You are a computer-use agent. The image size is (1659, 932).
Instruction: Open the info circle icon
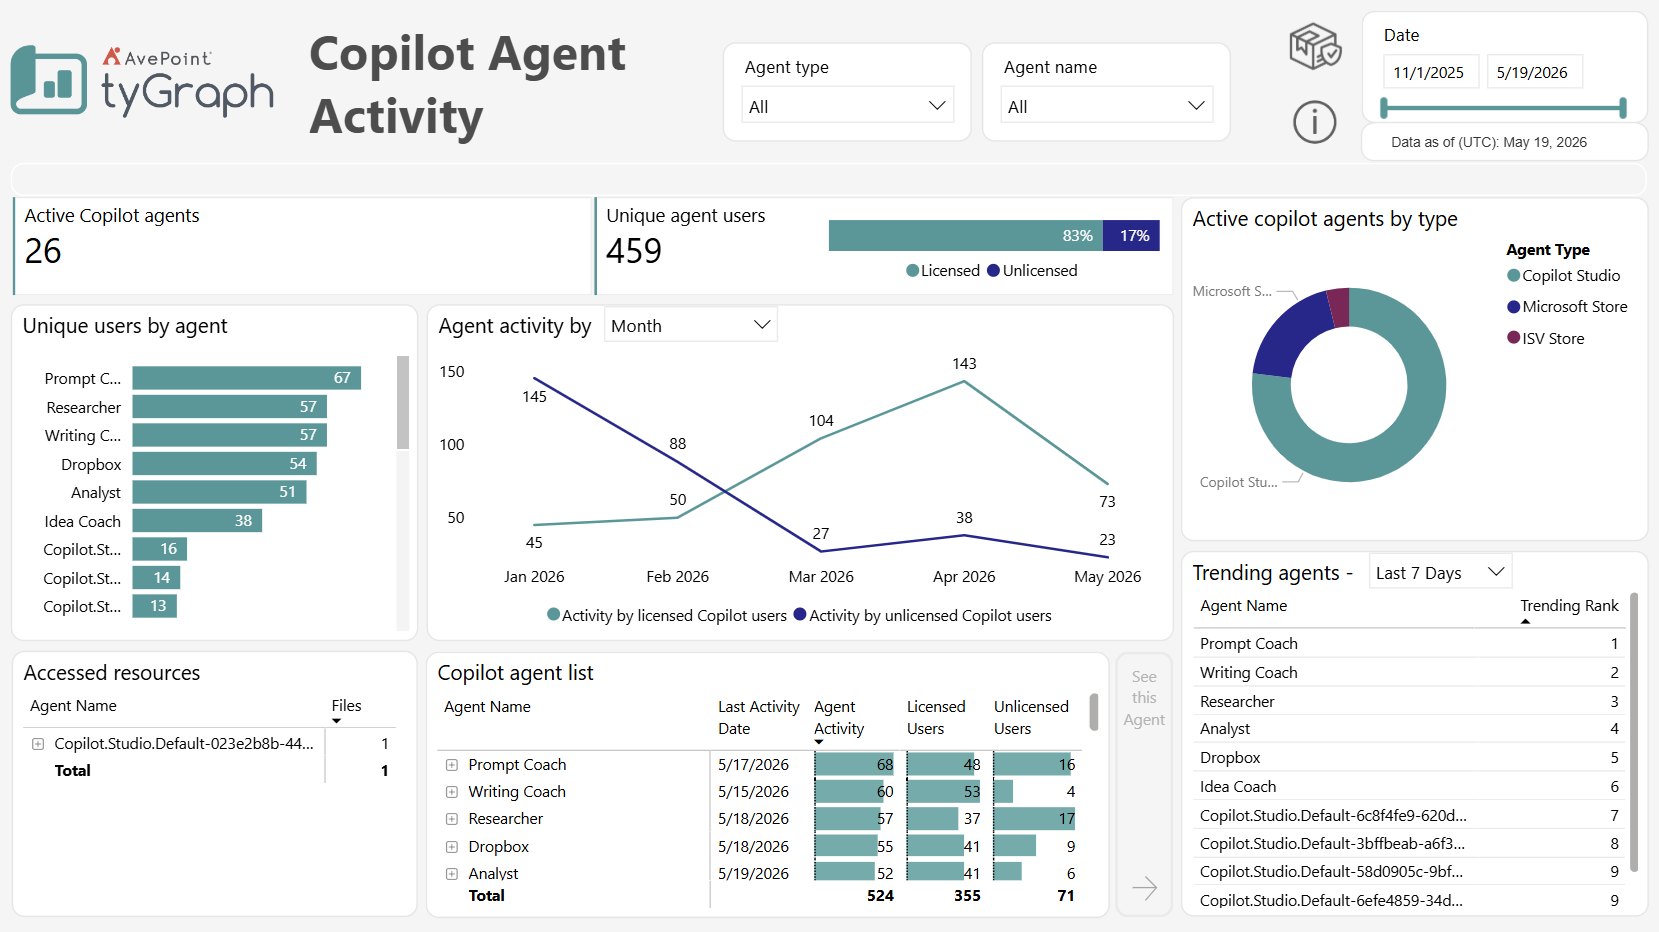coord(1314,122)
